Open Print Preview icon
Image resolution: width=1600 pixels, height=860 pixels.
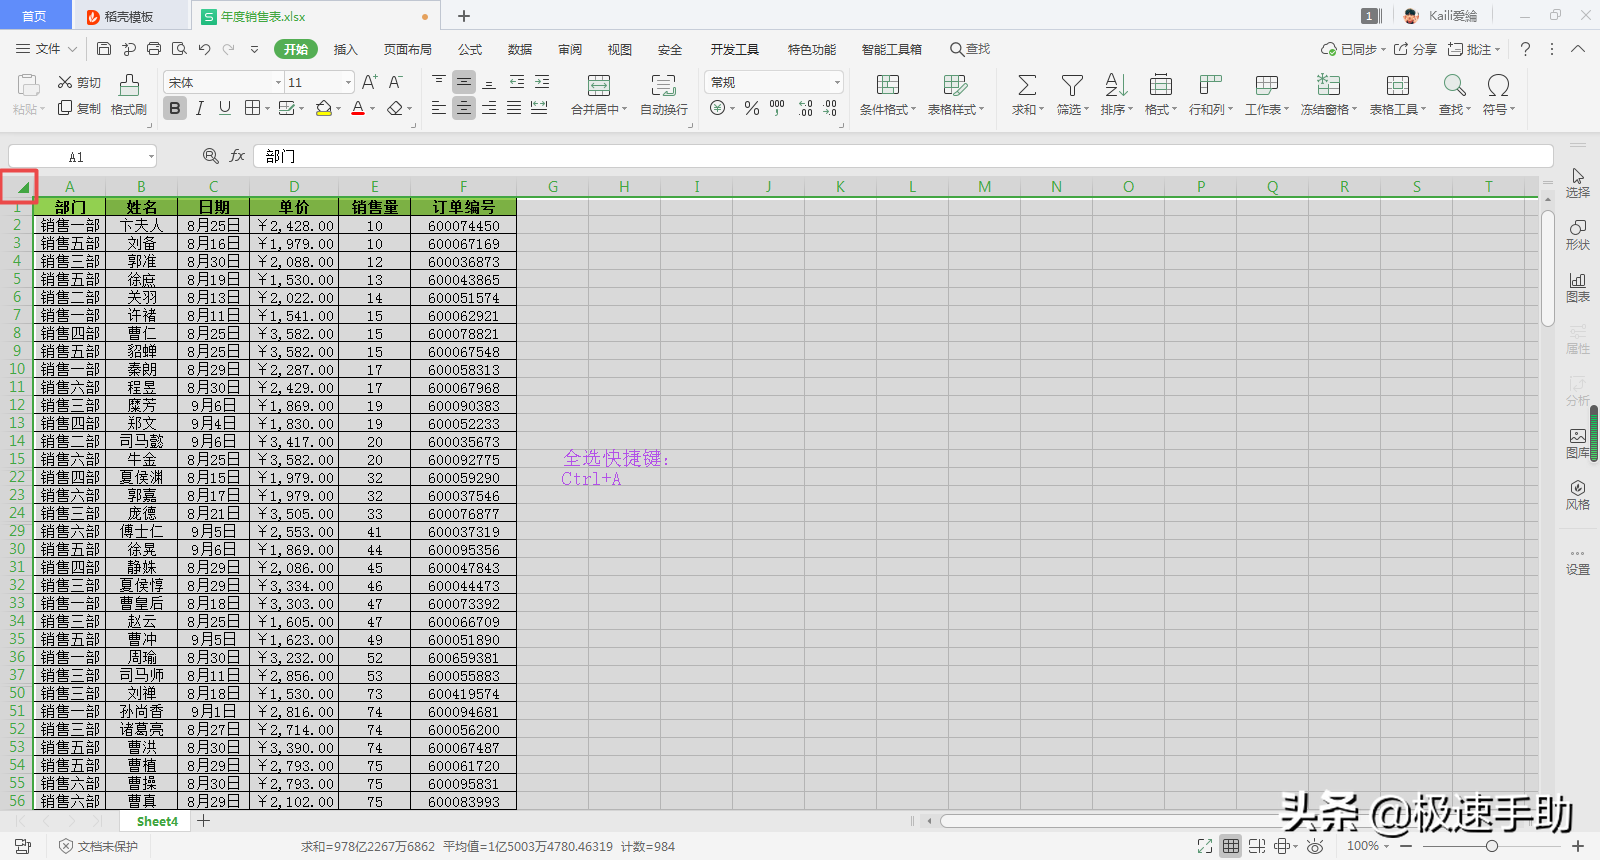click(179, 49)
